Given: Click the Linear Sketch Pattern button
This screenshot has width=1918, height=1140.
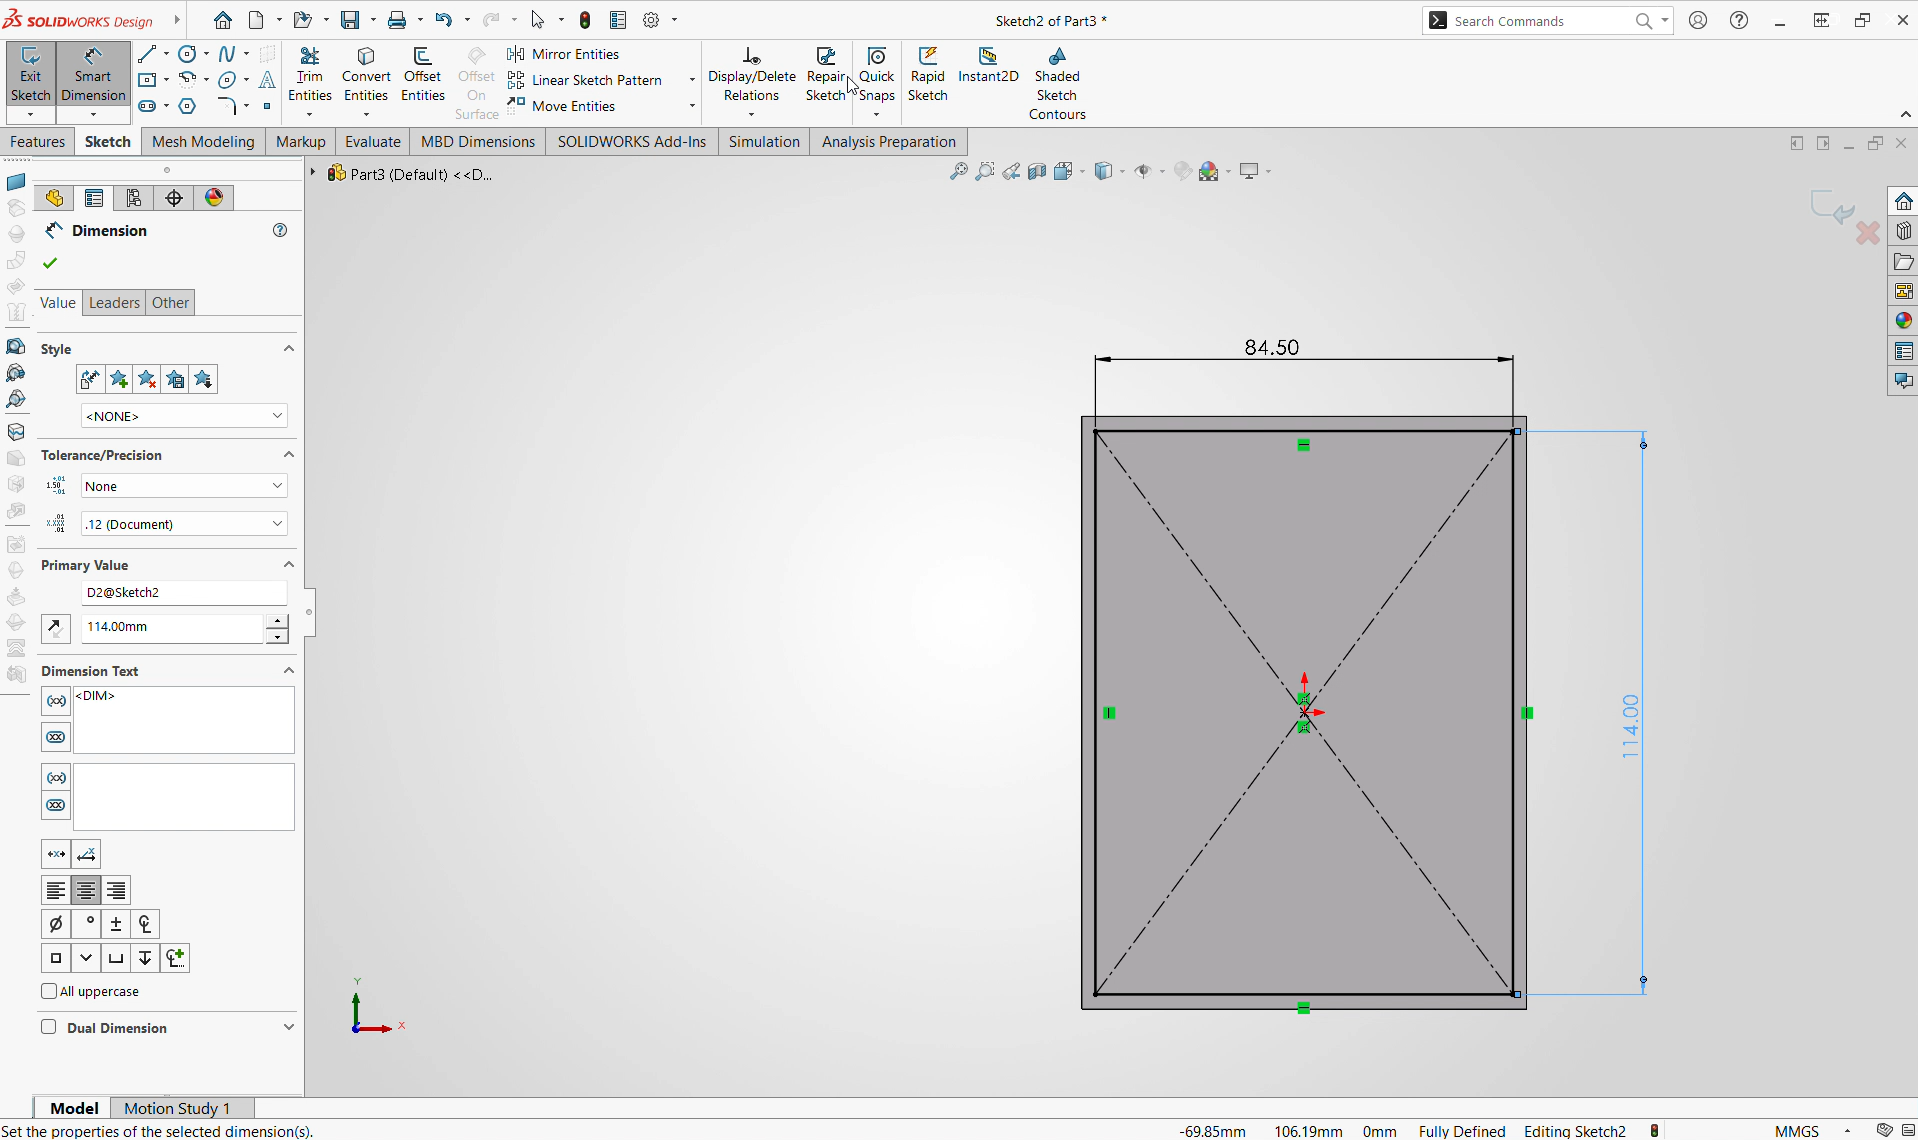Looking at the screenshot, I should pyautogui.click(x=586, y=80).
